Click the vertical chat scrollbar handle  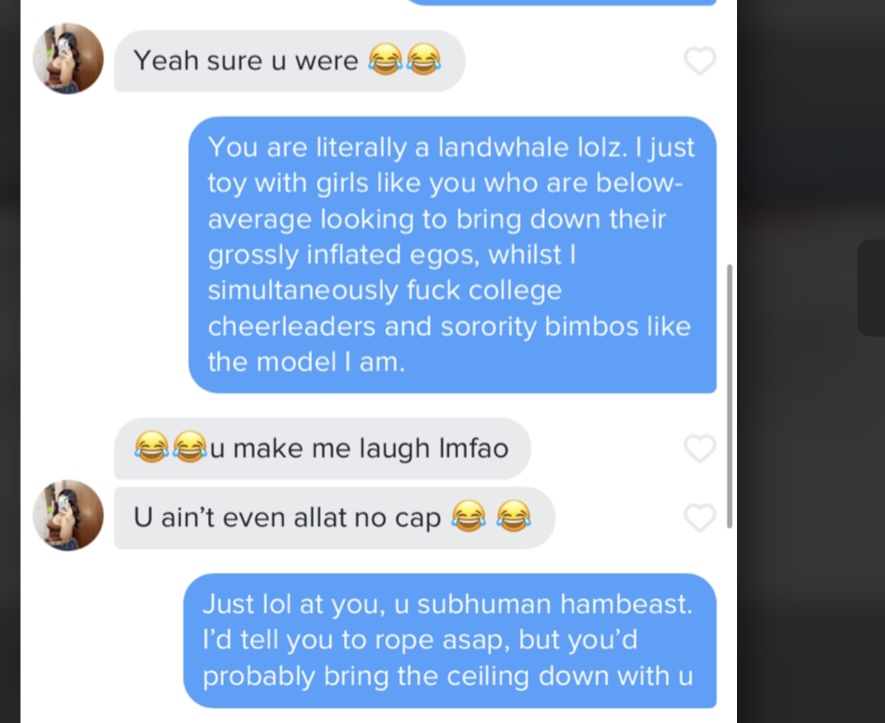[x=729, y=396]
